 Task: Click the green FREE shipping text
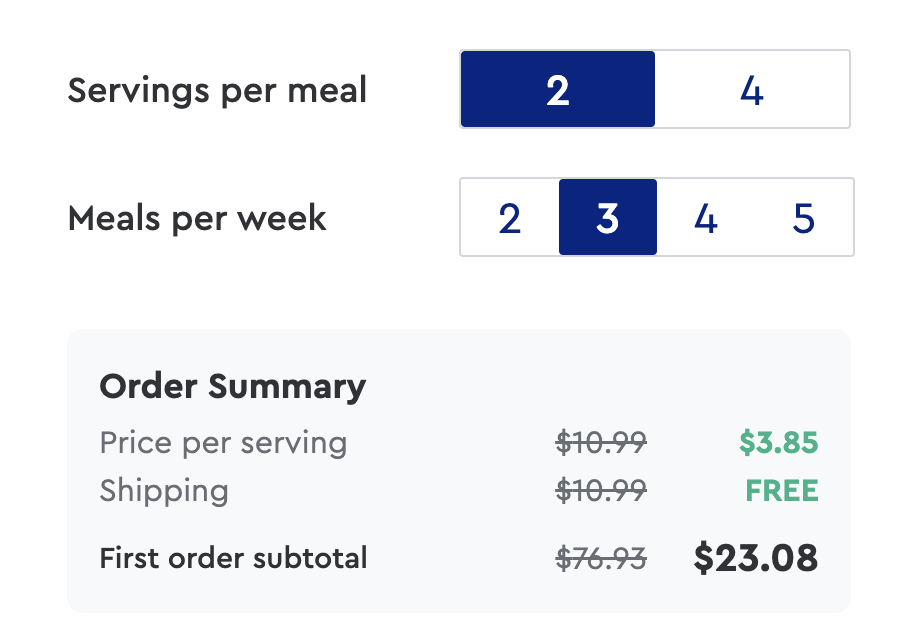(781, 491)
